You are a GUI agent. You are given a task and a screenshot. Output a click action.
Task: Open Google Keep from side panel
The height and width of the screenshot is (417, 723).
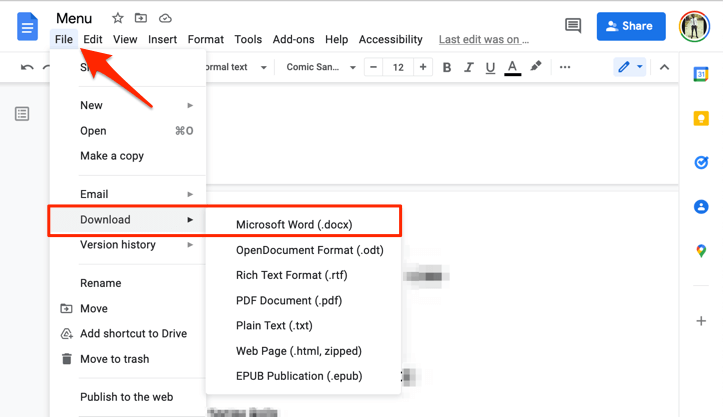click(701, 119)
